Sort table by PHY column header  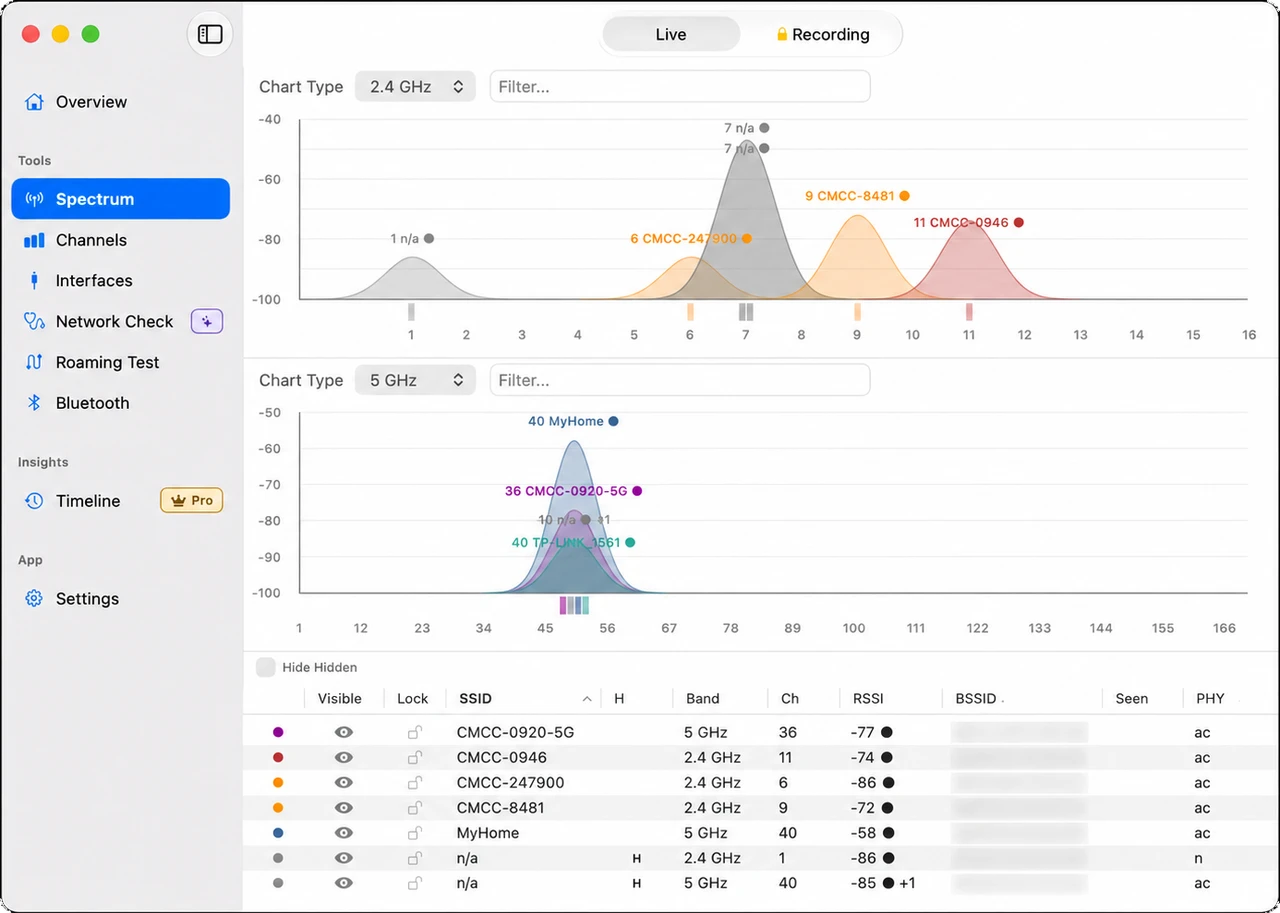(x=1210, y=699)
